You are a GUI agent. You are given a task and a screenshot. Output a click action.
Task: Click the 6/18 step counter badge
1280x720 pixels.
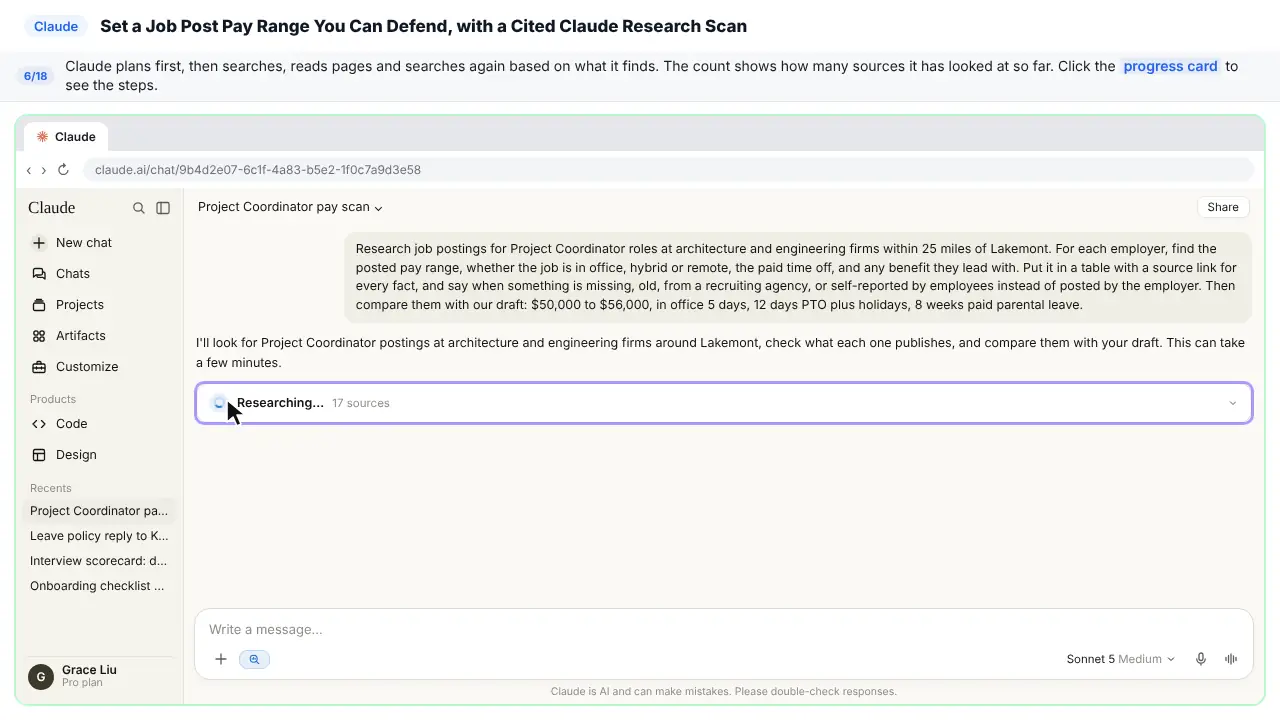[x=35, y=76]
